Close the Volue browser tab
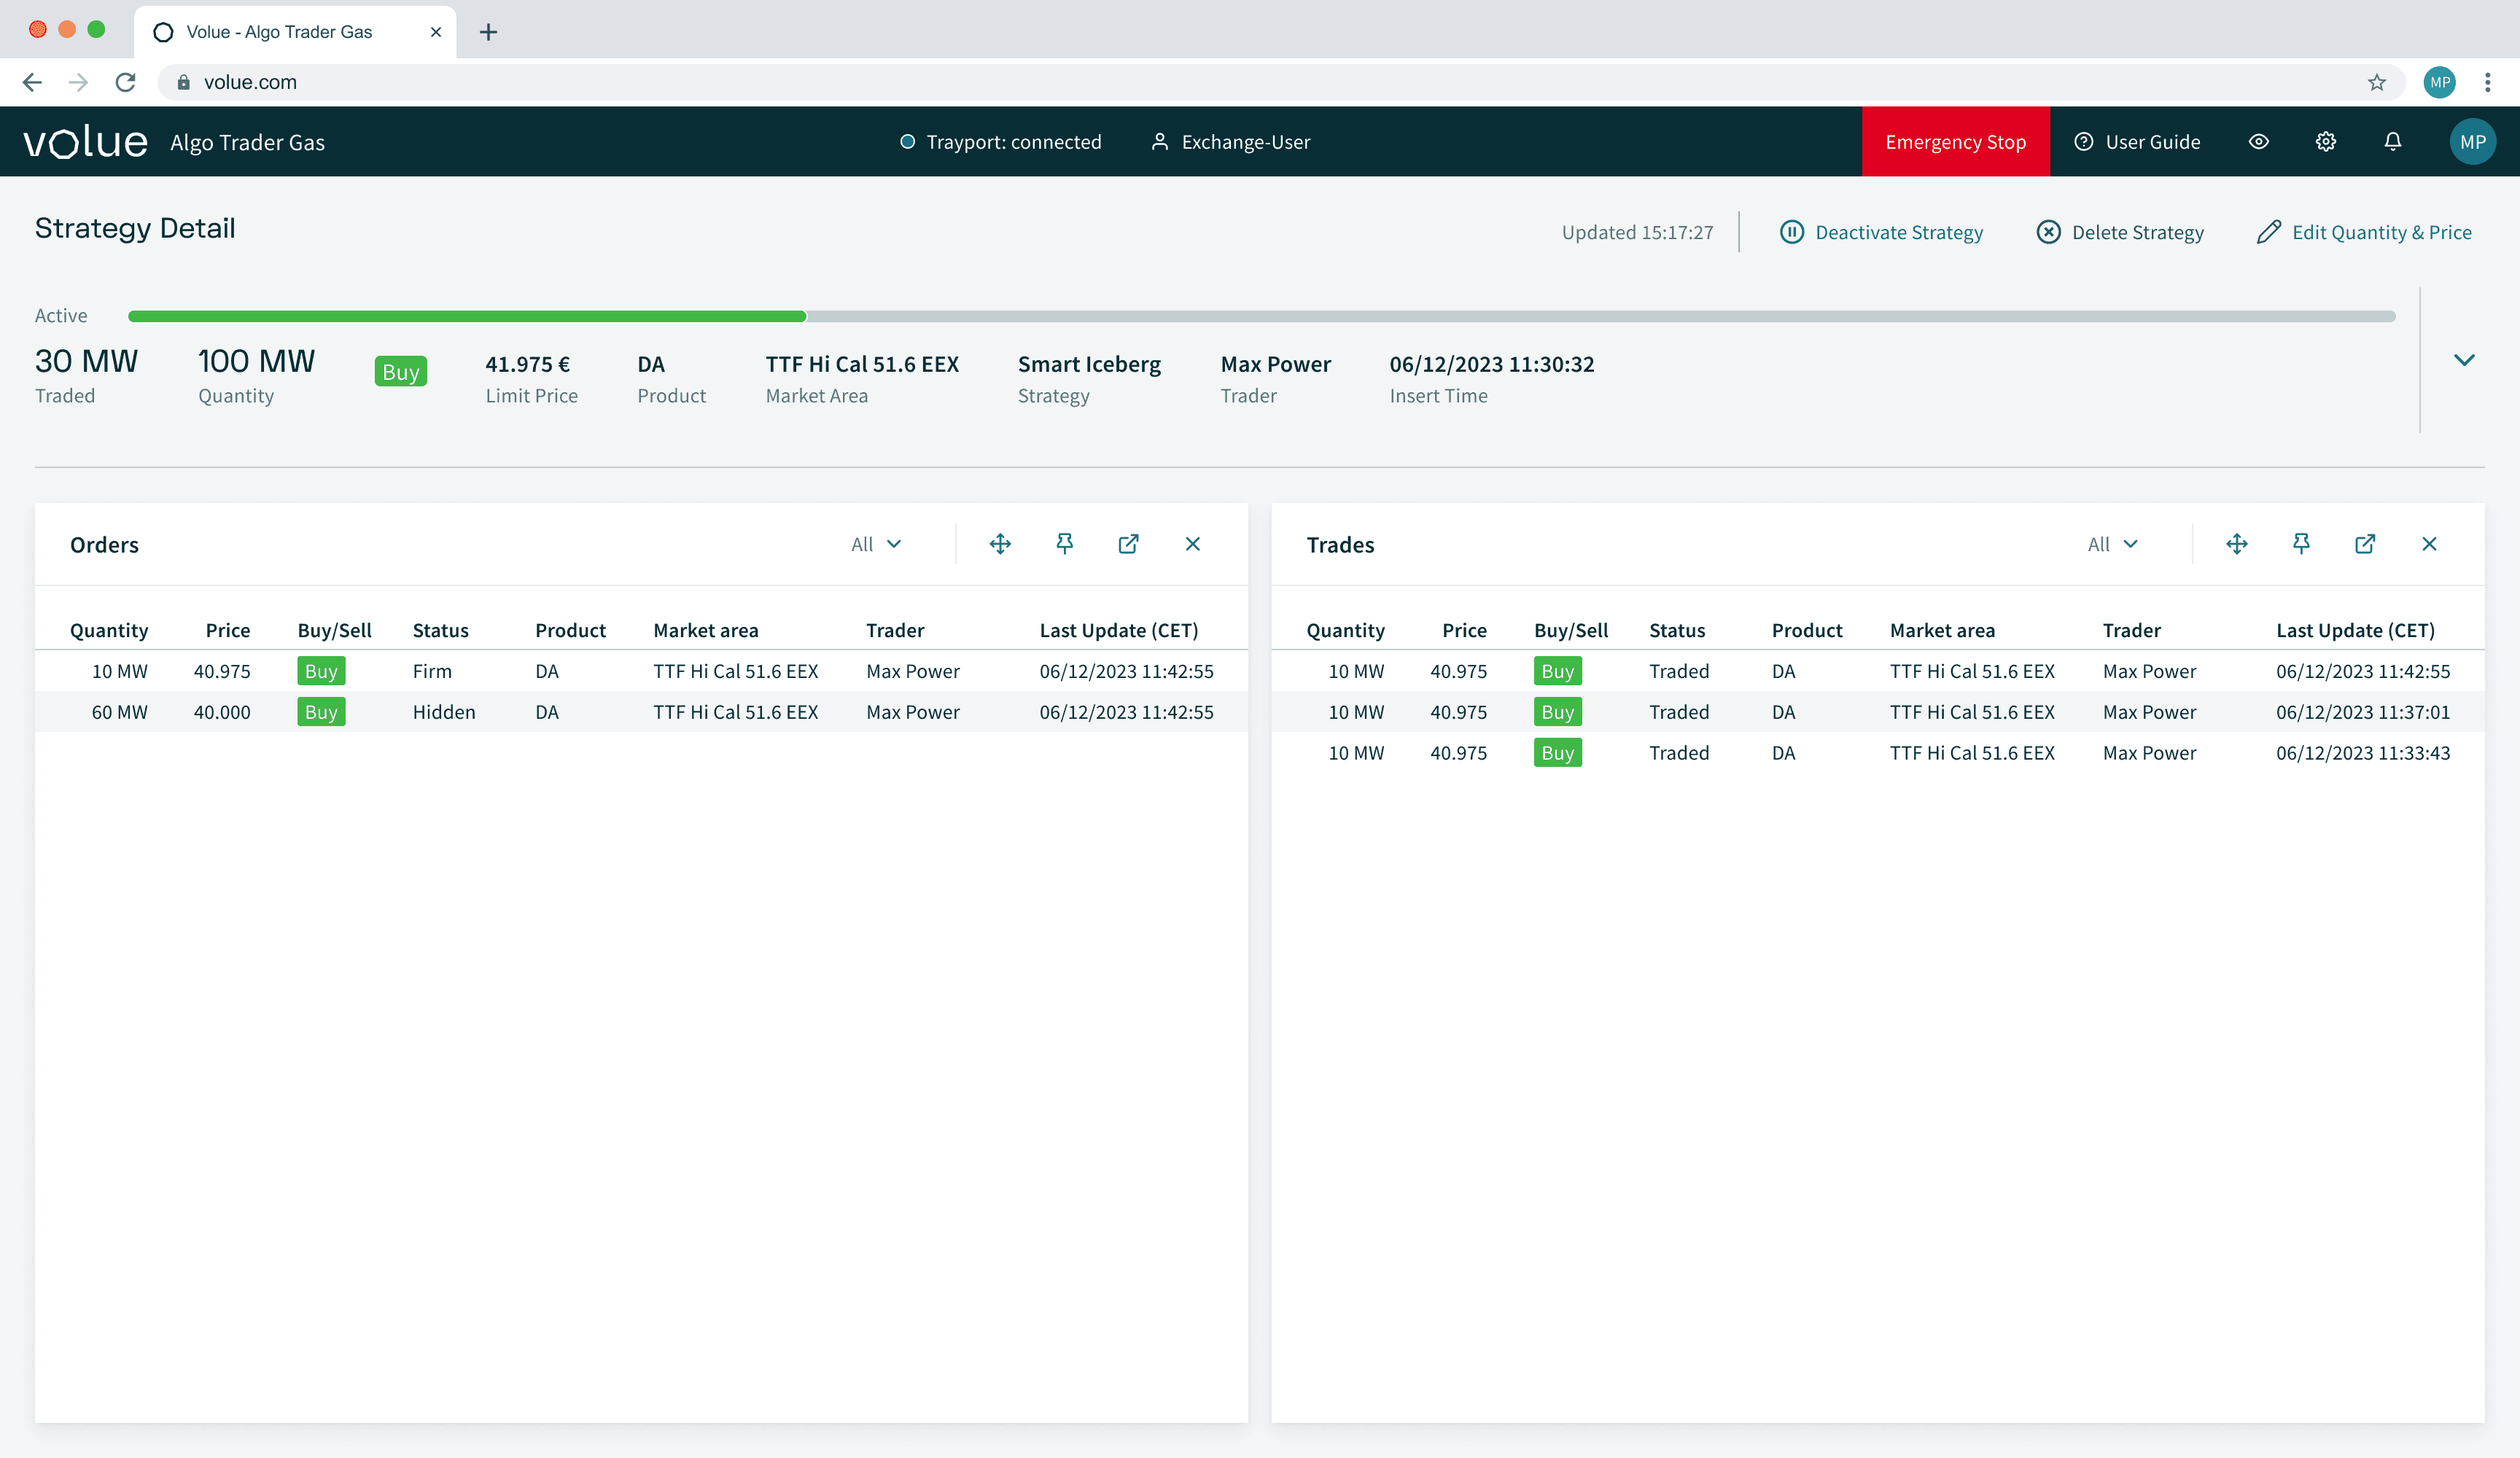This screenshot has width=2520, height=1458. 436,32
